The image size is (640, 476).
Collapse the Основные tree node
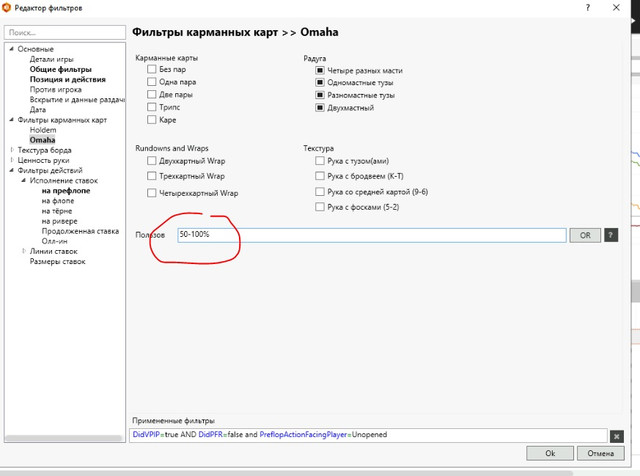tap(11, 49)
